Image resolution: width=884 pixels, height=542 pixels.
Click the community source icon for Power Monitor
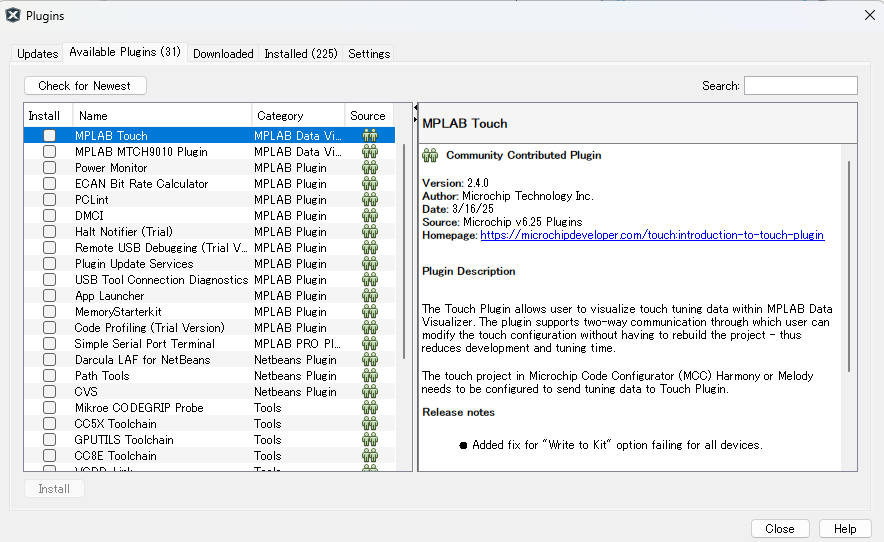point(370,168)
